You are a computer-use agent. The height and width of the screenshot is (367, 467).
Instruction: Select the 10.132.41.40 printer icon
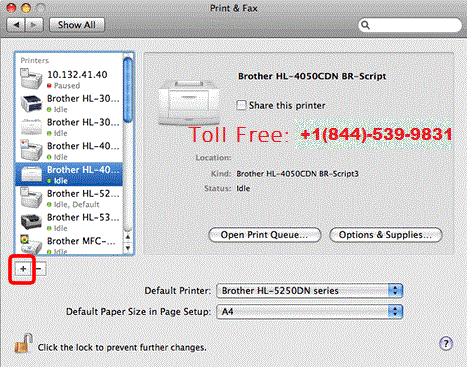pyautogui.click(x=31, y=79)
